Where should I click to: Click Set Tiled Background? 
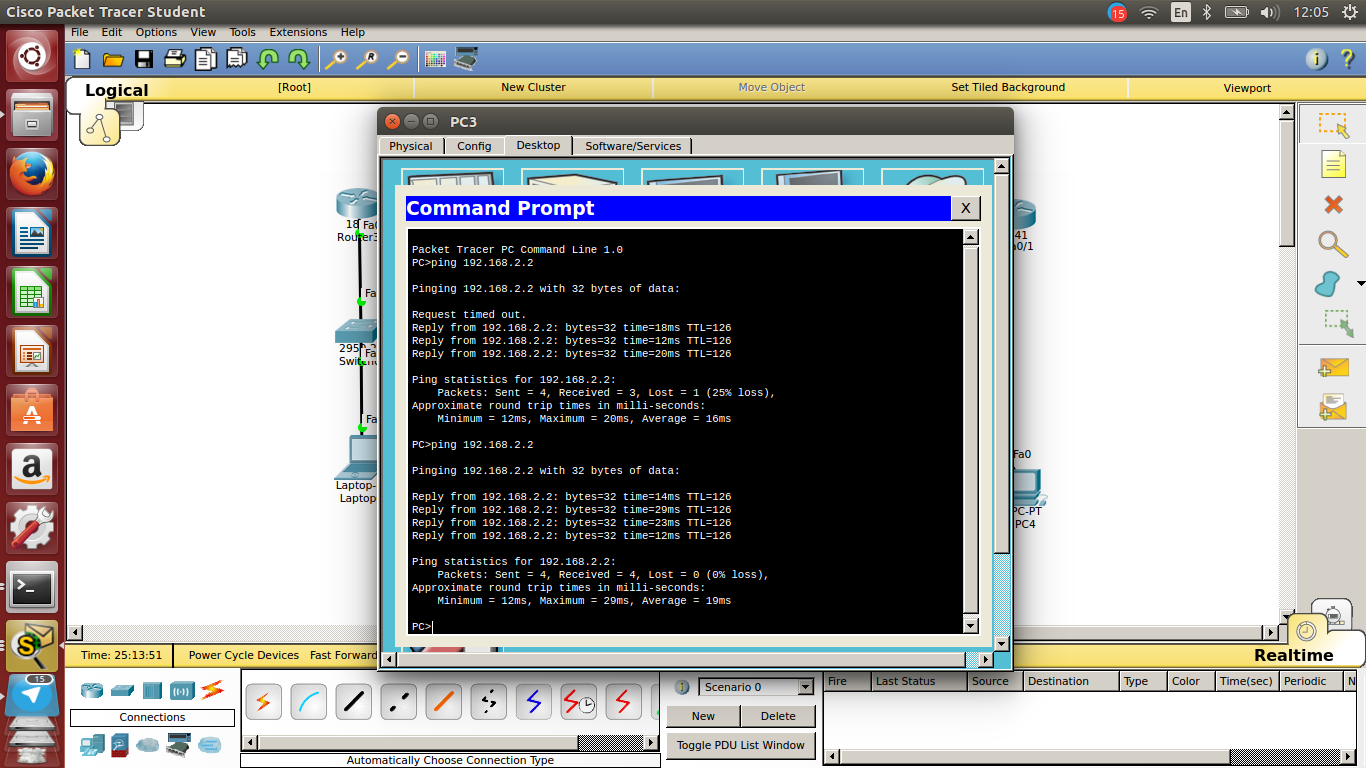coord(1008,87)
